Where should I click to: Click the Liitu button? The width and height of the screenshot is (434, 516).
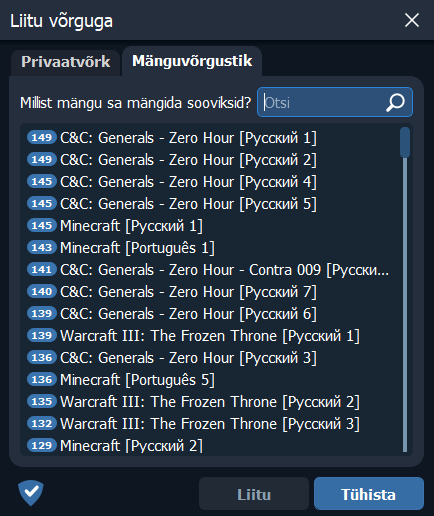254,494
